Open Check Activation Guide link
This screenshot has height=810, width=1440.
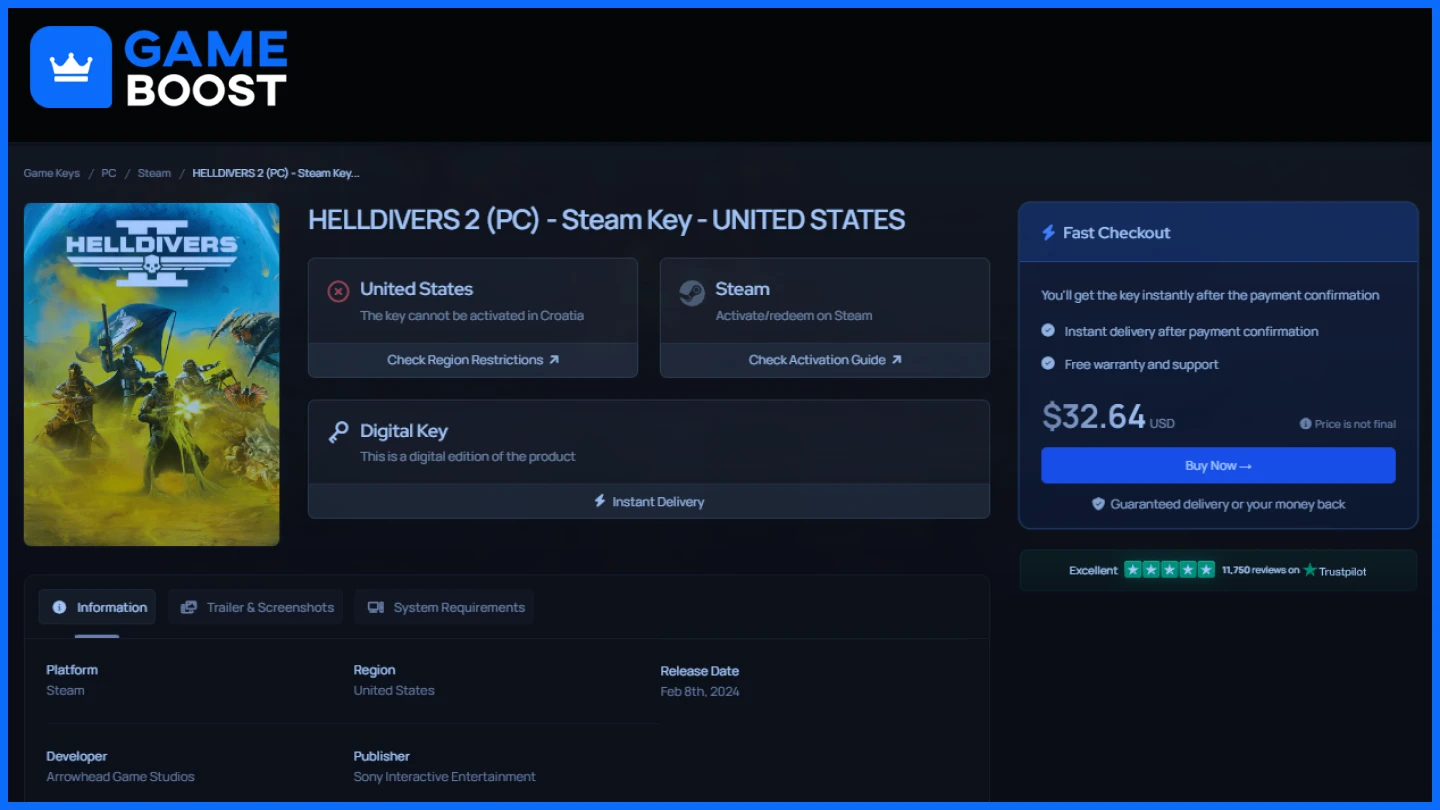825,360
